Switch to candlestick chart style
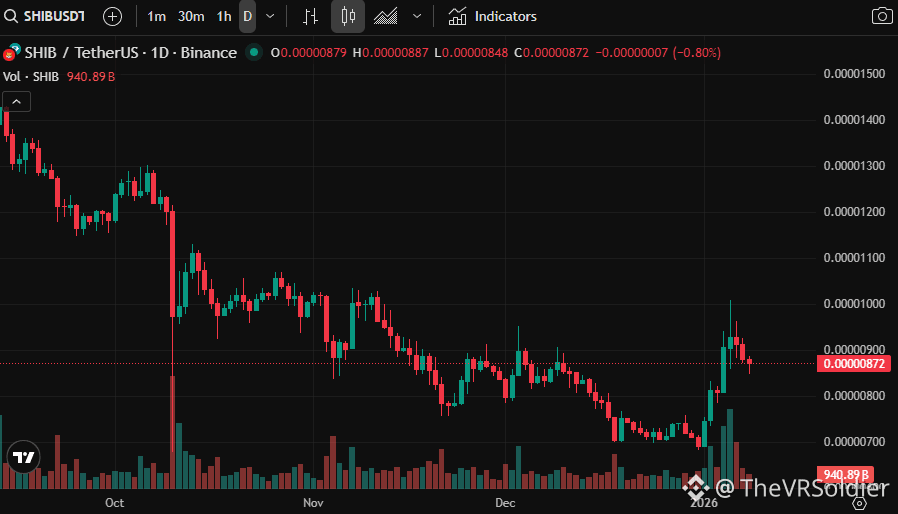Viewport: 898px width, 514px height. point(348,17)
